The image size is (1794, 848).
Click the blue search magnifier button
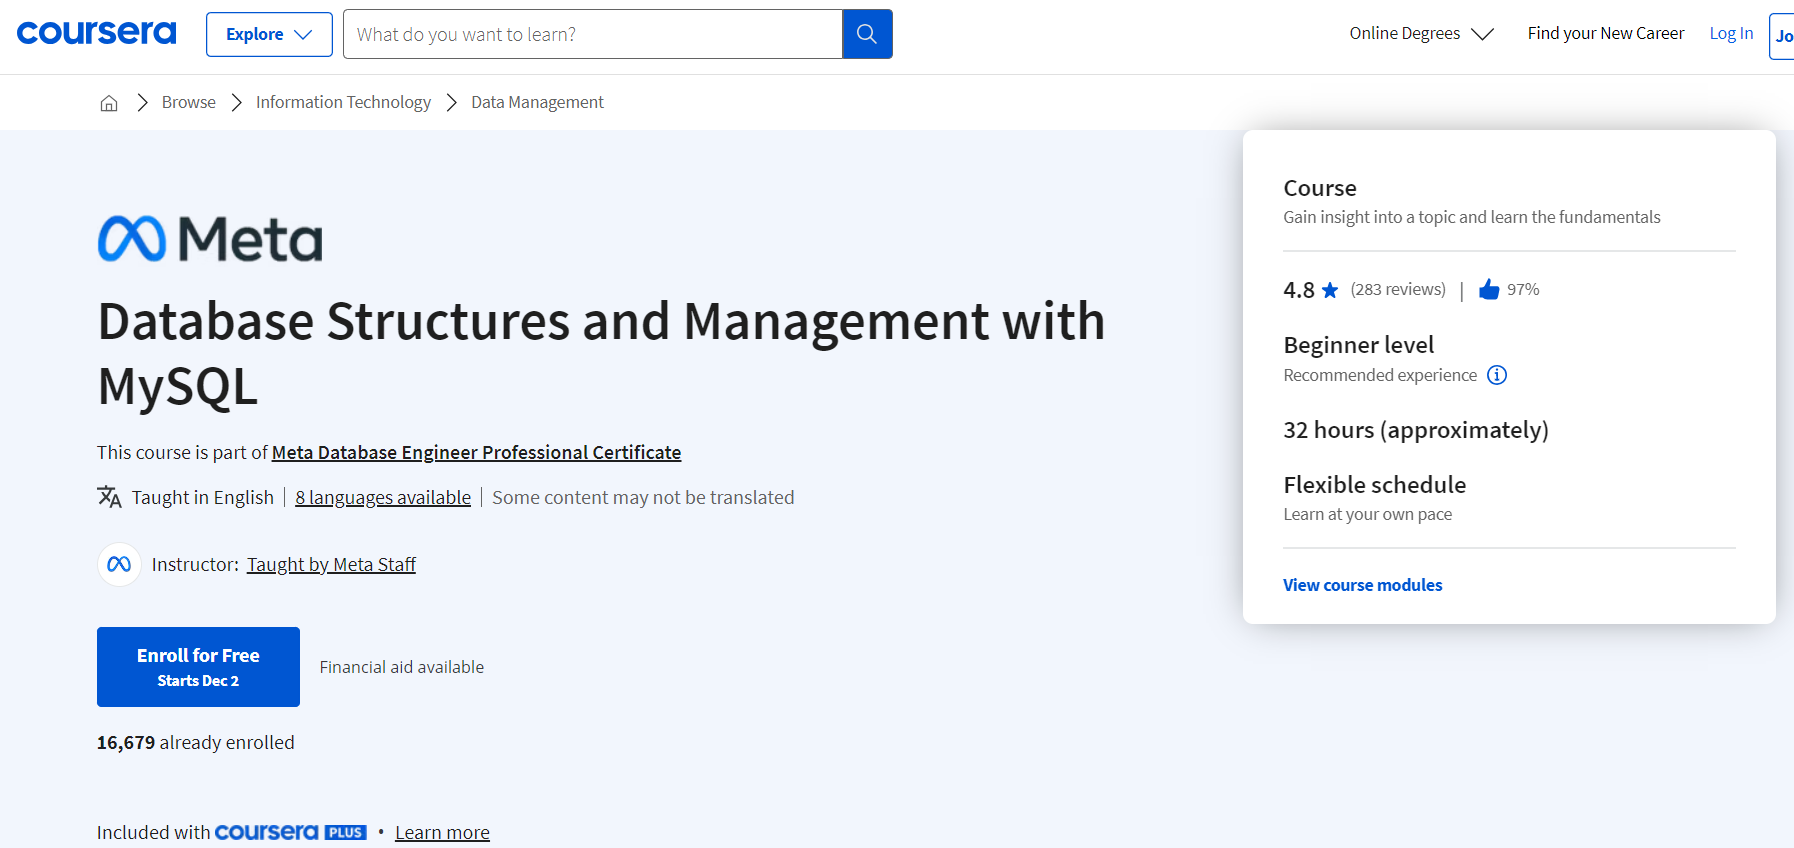867,34
